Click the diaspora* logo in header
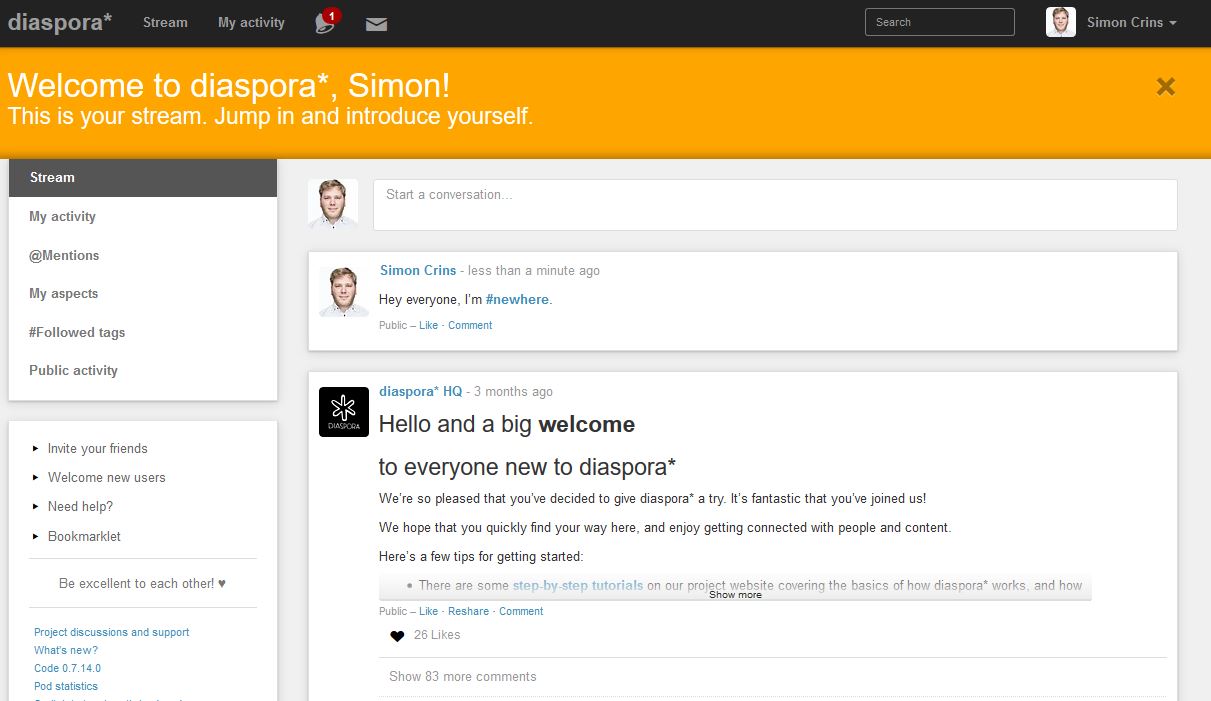 coord(60,22)
